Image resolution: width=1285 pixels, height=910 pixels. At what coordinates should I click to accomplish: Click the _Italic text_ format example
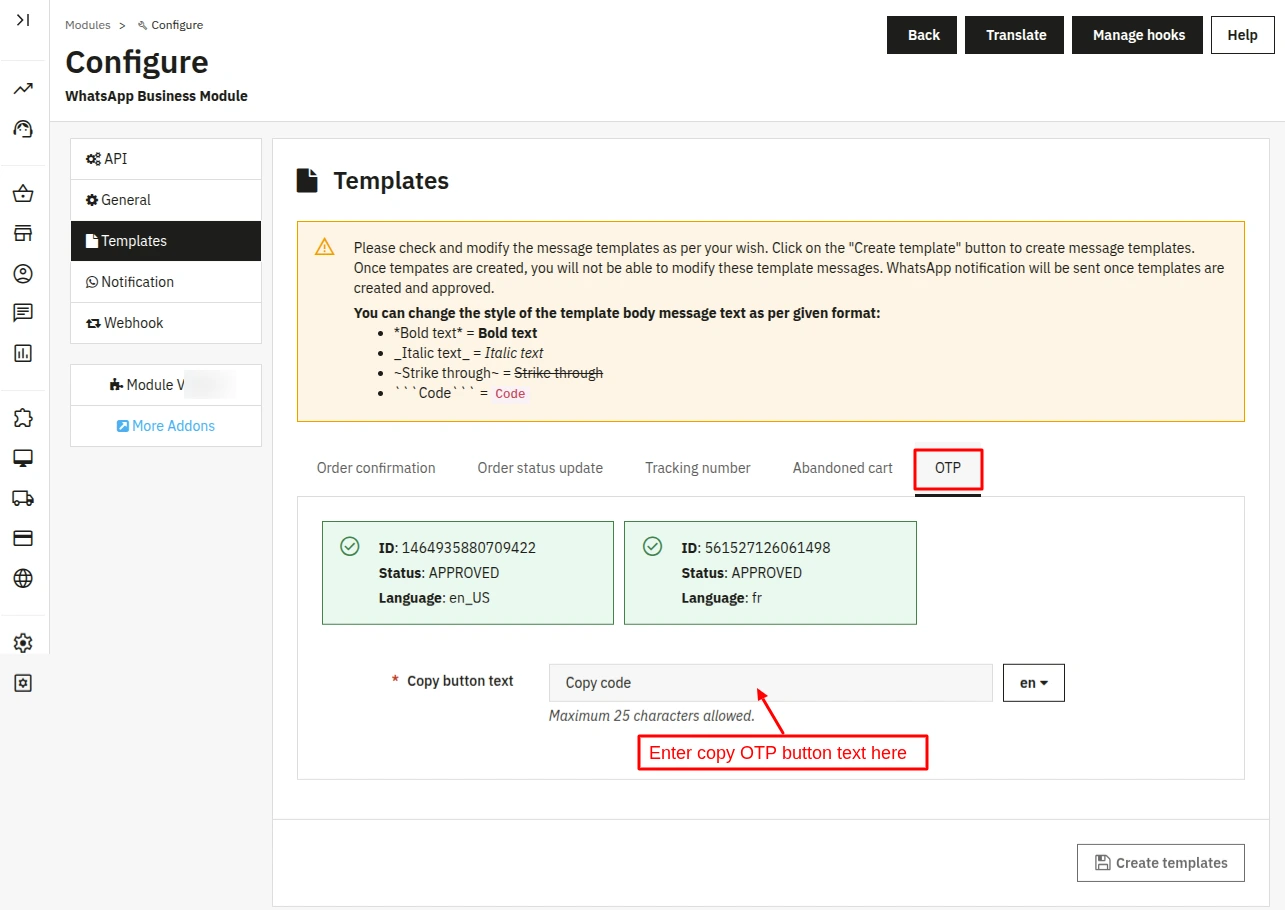pyautogui.click(x=469, y=353)
